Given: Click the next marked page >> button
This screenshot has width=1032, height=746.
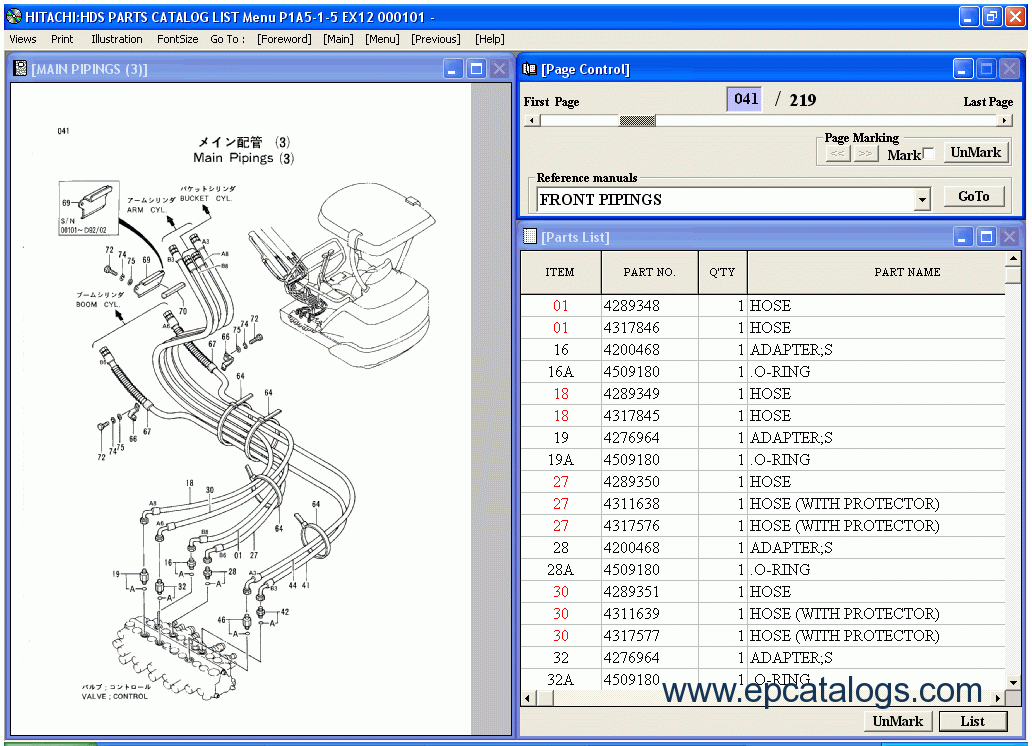Looking at the screenshot, I should click(x=865, y=153).
